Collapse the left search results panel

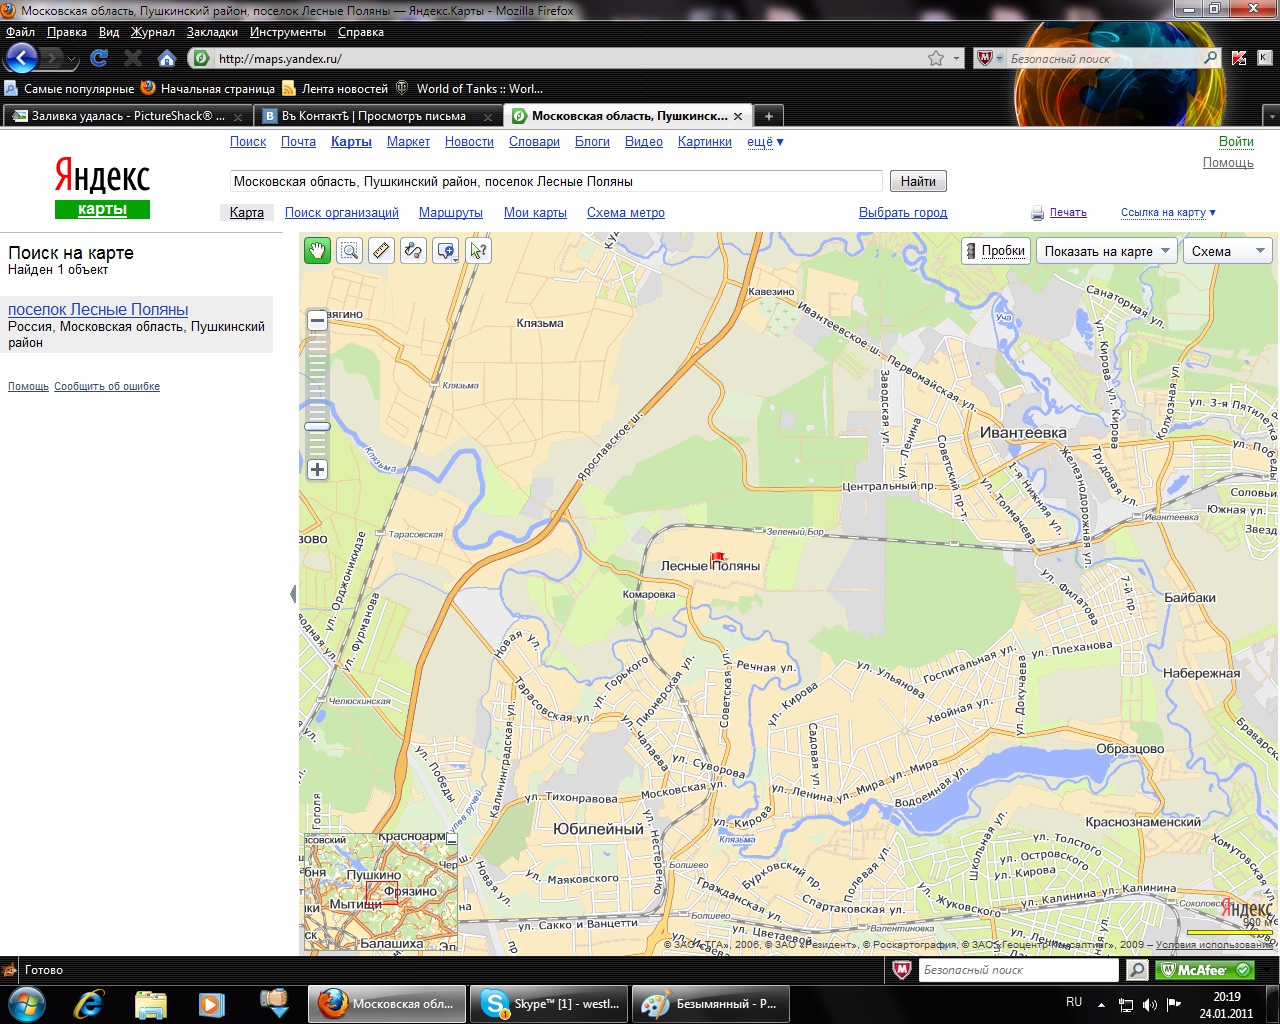tap(293, 594)
